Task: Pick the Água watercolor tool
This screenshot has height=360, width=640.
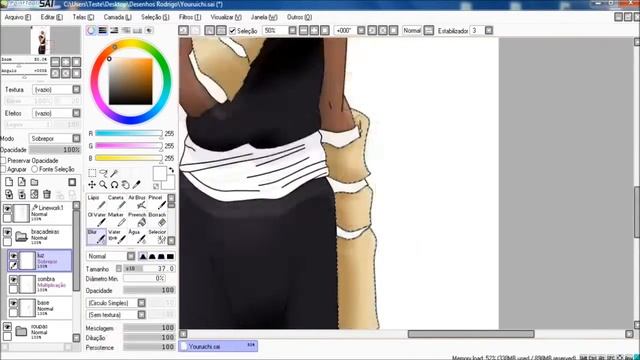Action: pos(137,236)
